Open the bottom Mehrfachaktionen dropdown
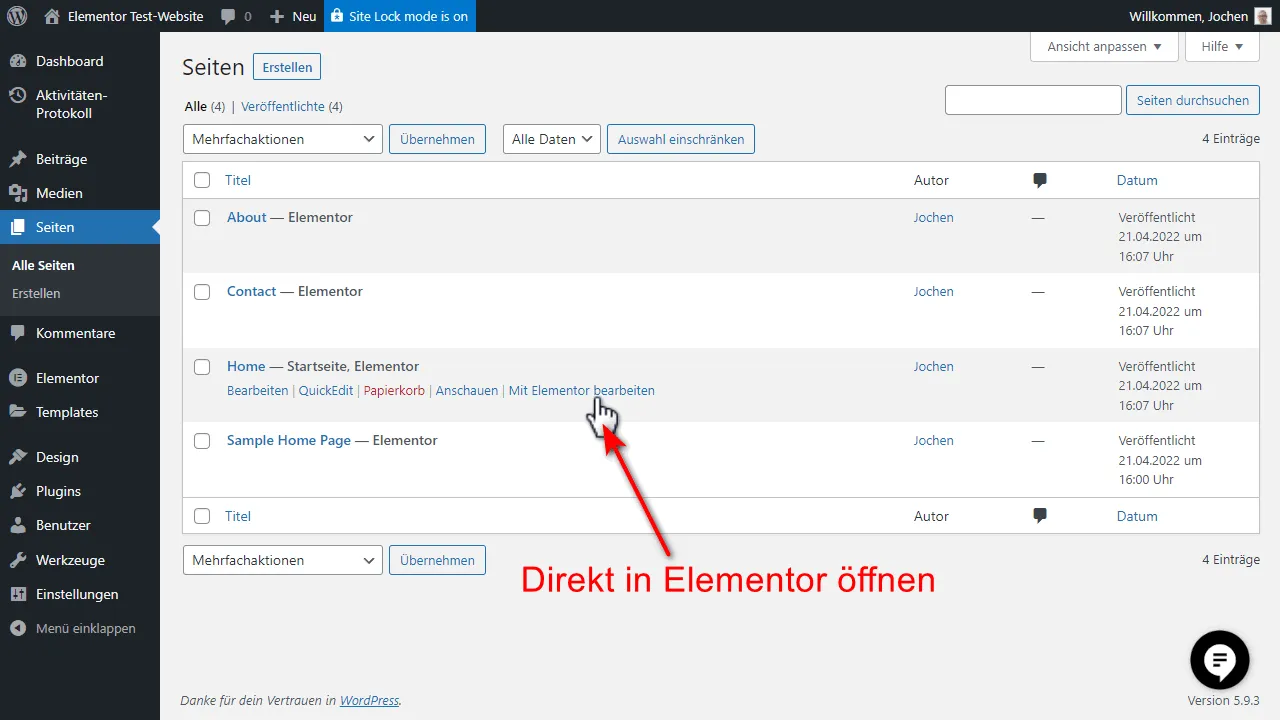The height and width of the screenshot is (720, 1280). 283,560
